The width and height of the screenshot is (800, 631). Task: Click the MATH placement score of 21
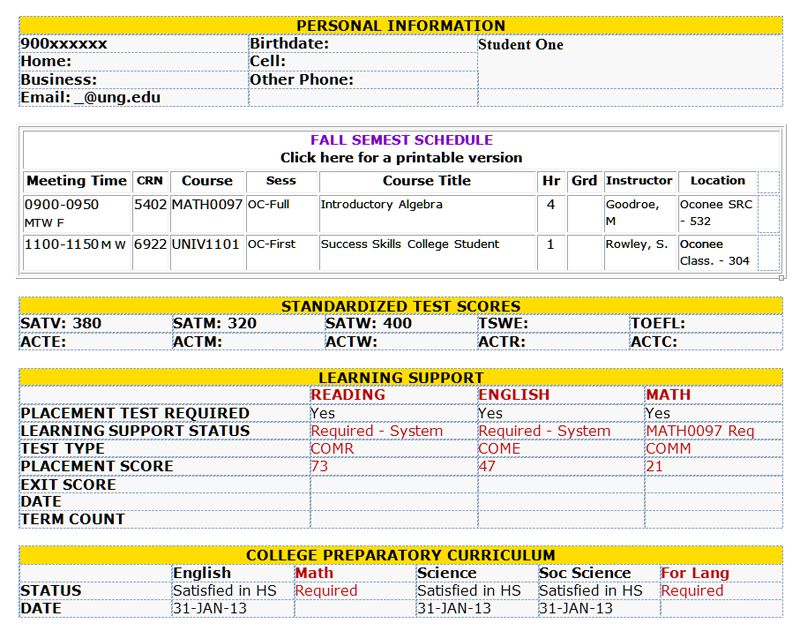coord(653,466)
